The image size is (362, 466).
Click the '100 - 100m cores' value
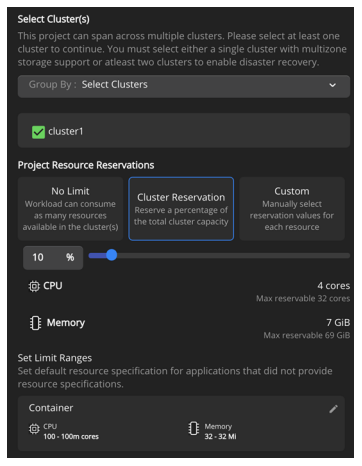(x=71, y=436)
